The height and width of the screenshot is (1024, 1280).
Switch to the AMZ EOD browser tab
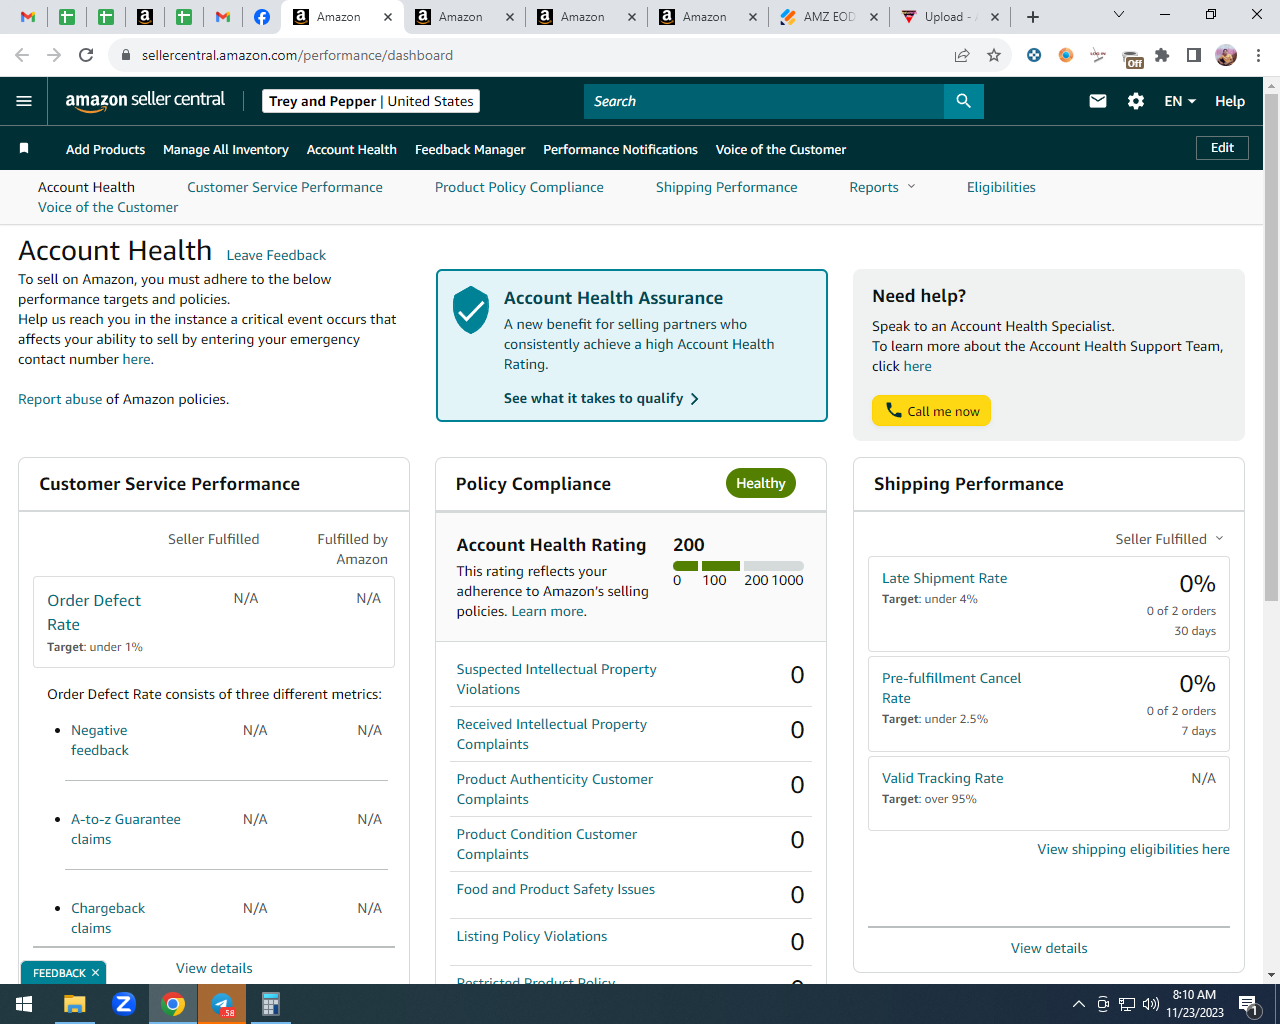tap(830, 17)
